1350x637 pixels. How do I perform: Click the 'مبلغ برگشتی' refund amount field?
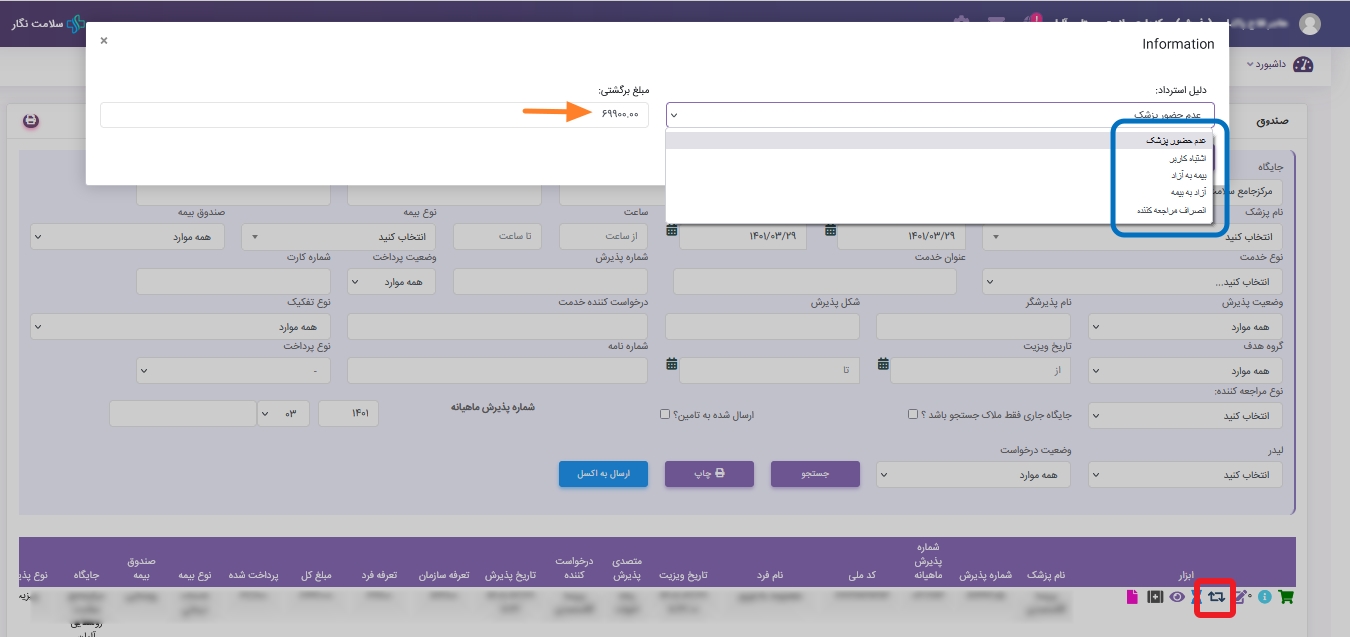pyautogui.click(x=373, y=115)
